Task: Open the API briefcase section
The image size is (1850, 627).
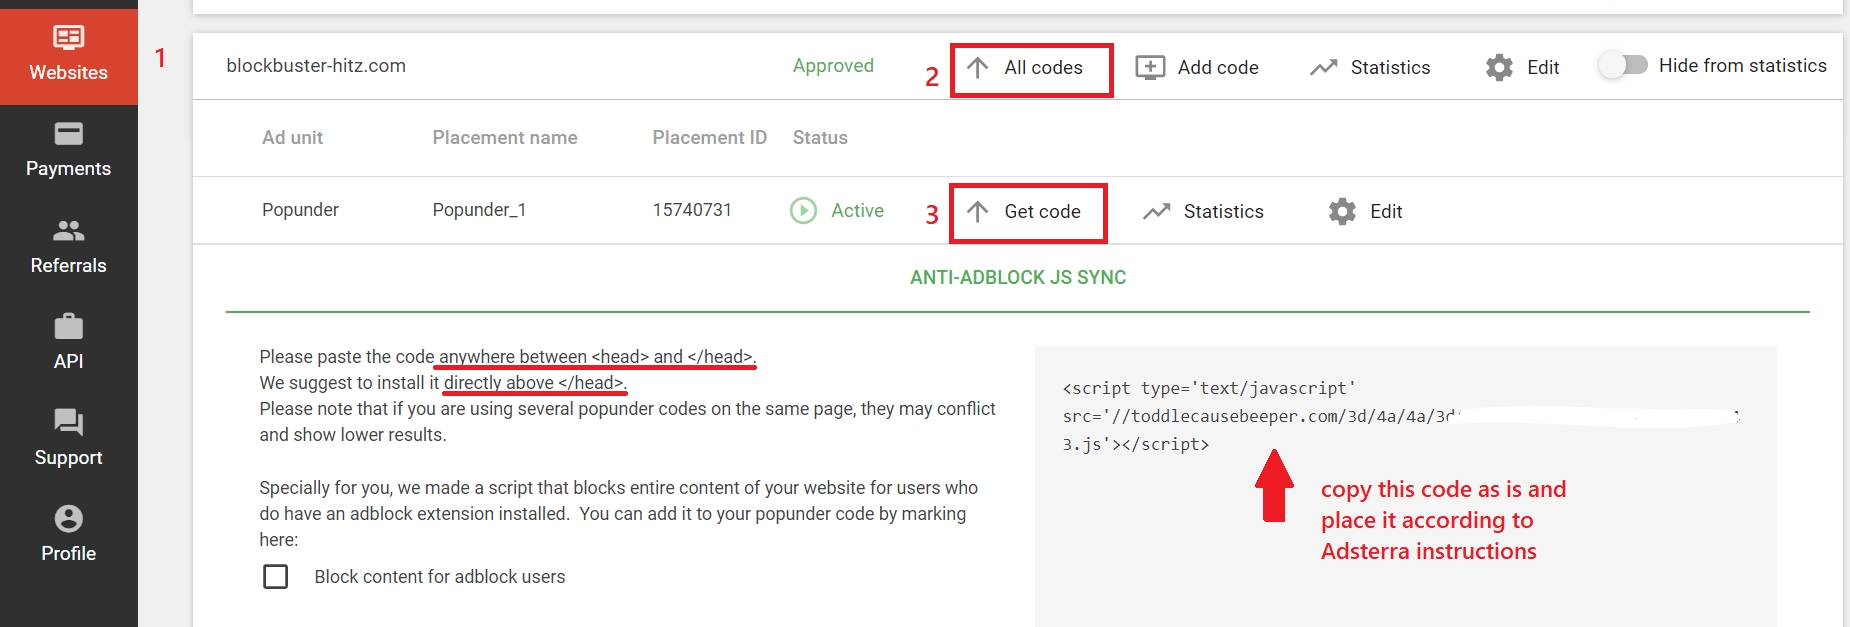Action: [68, 342]
